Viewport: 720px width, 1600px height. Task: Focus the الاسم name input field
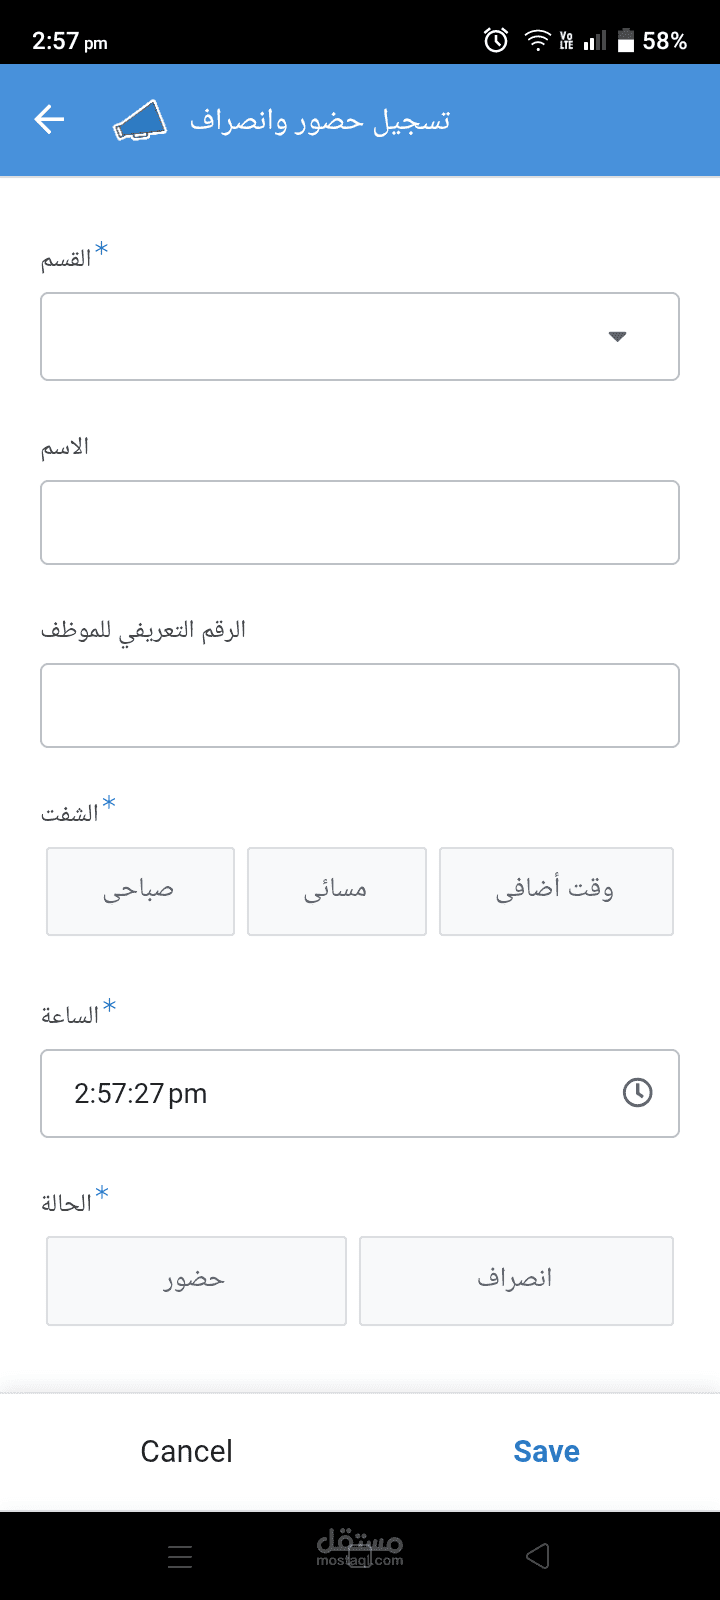pyautogui.click(x=360, y=522)
